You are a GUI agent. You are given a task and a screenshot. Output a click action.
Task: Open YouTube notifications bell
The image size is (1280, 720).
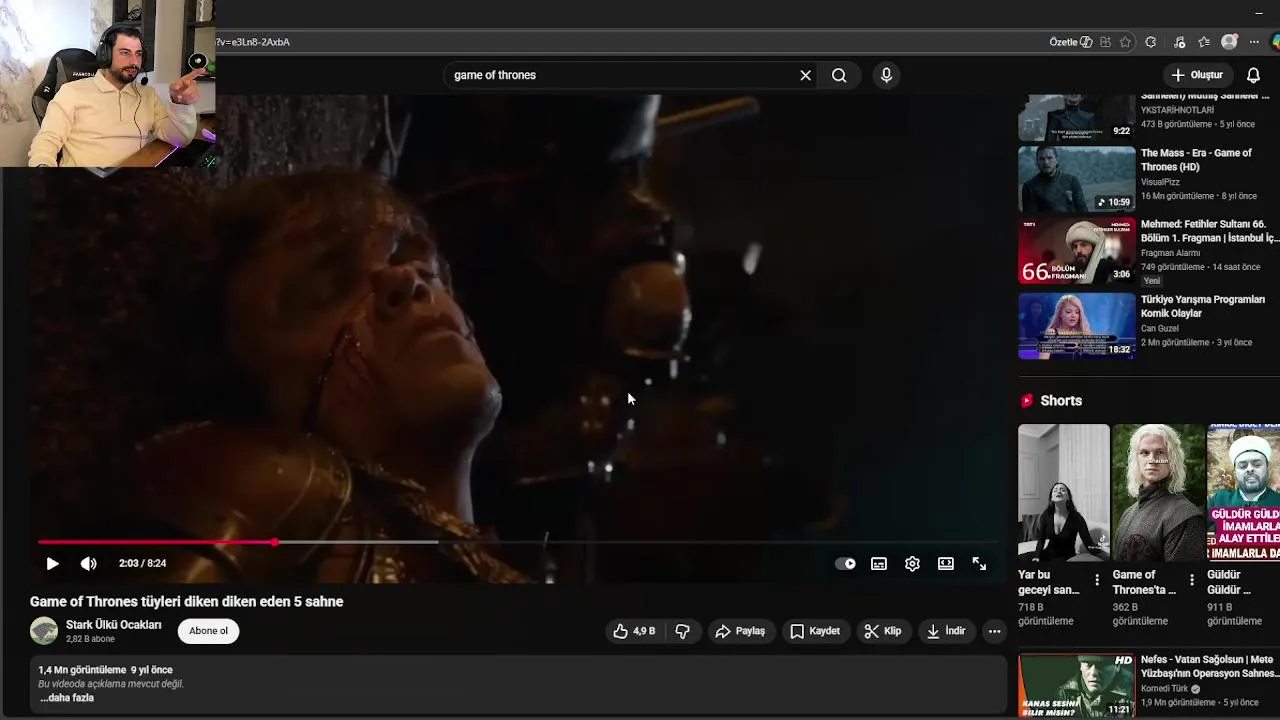click(x=1253, y=75)
